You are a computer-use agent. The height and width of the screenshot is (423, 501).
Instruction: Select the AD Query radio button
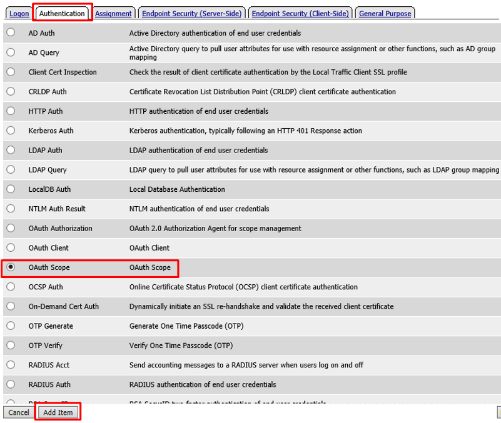coord(11,52)
